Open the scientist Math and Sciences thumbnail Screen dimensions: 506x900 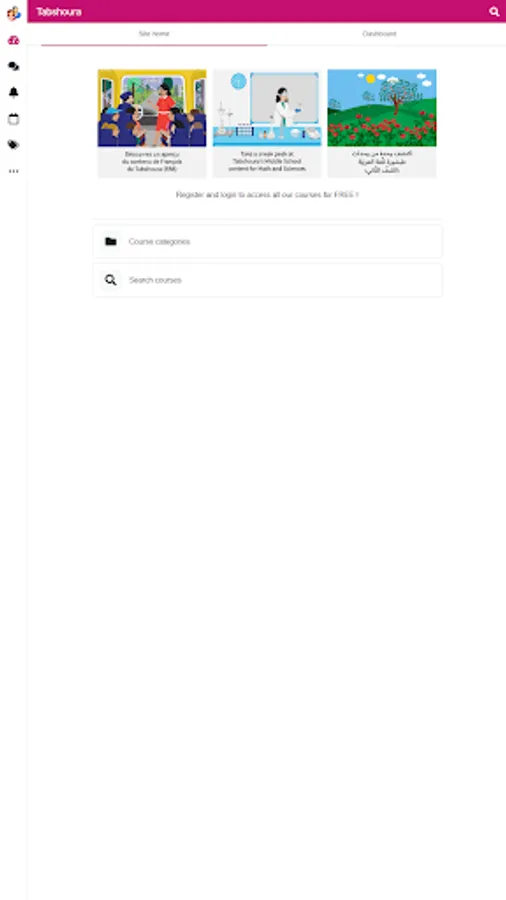point(267,108)
